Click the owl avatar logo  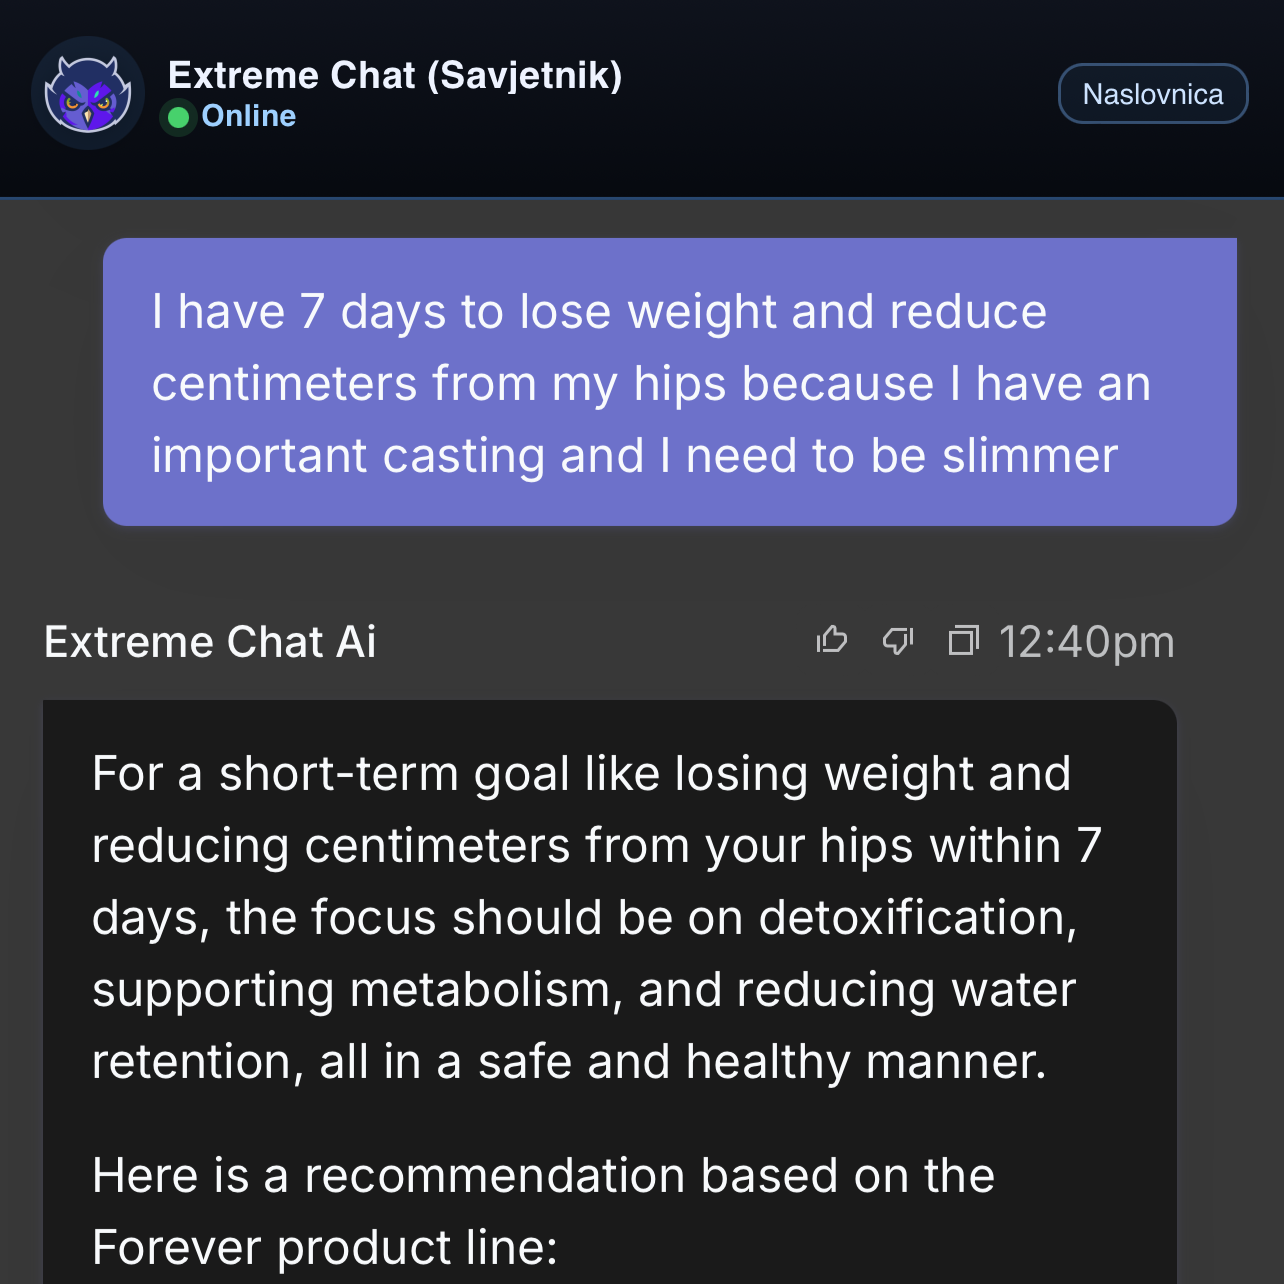(x=88, y=93)
